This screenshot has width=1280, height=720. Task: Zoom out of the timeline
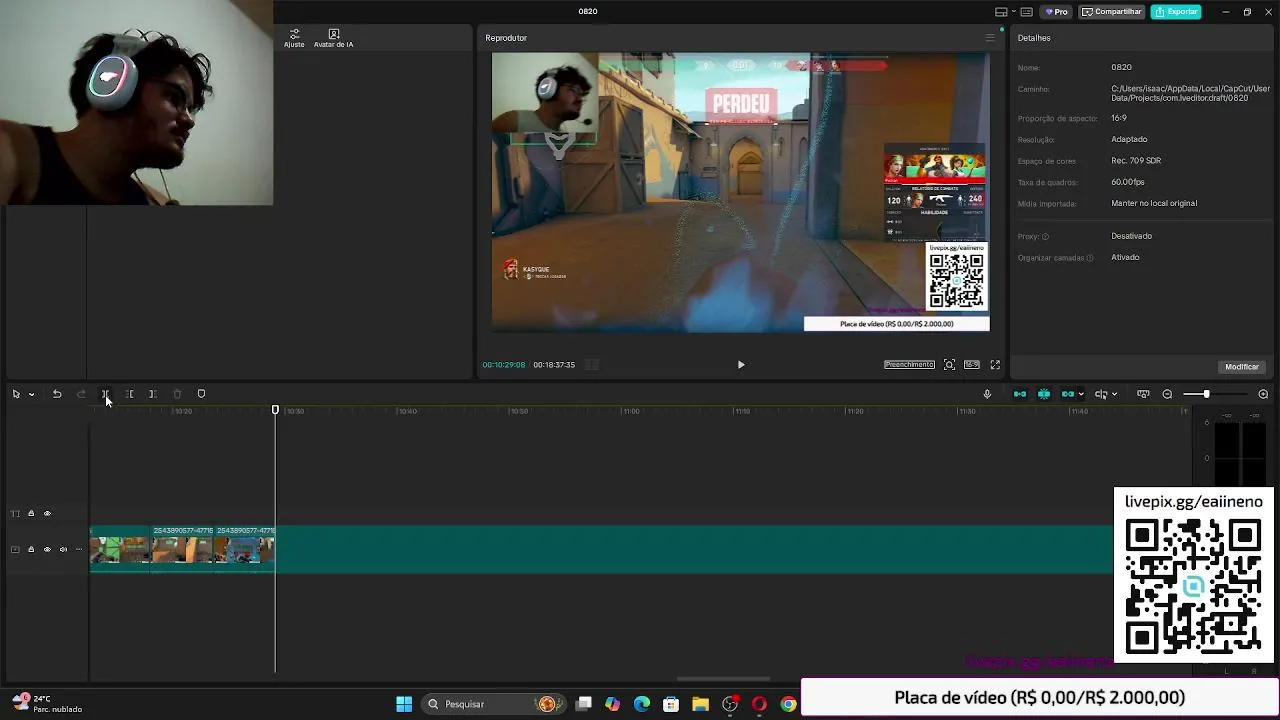coord(1167,394)
